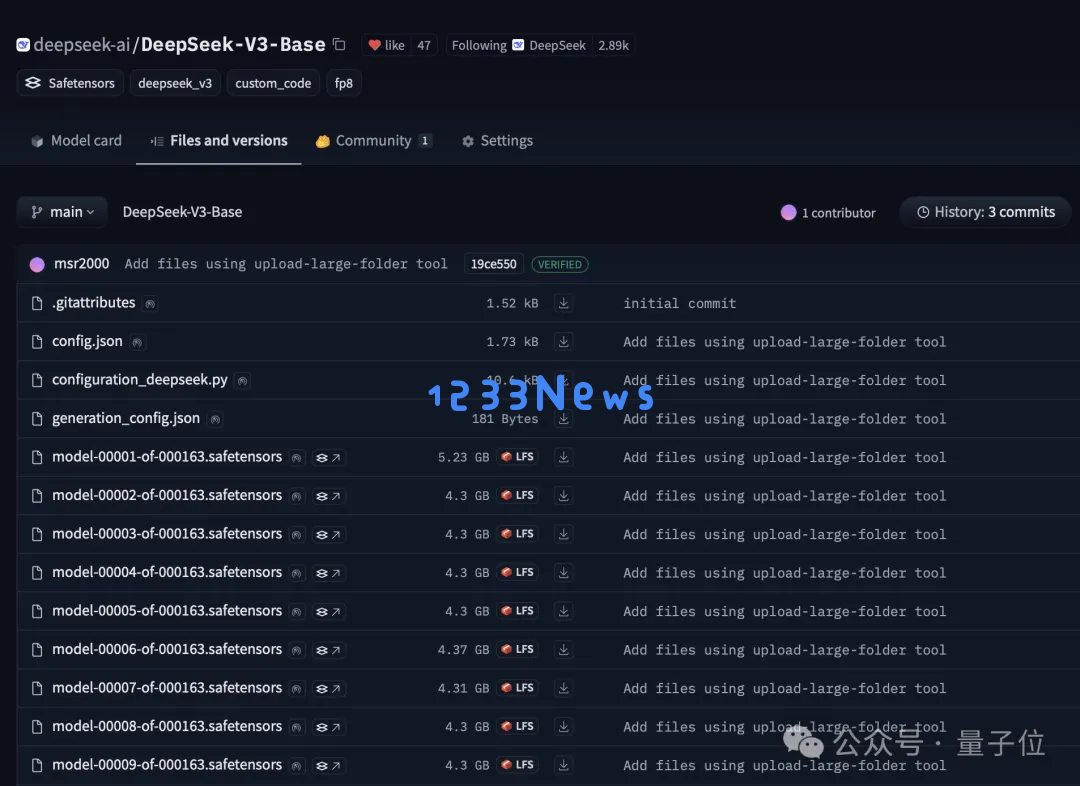Image resolution: width=1080 pixels, height=786 pixels.
Task: Open model-00004-of-000163.safetensors
Action: coord(167,572)
